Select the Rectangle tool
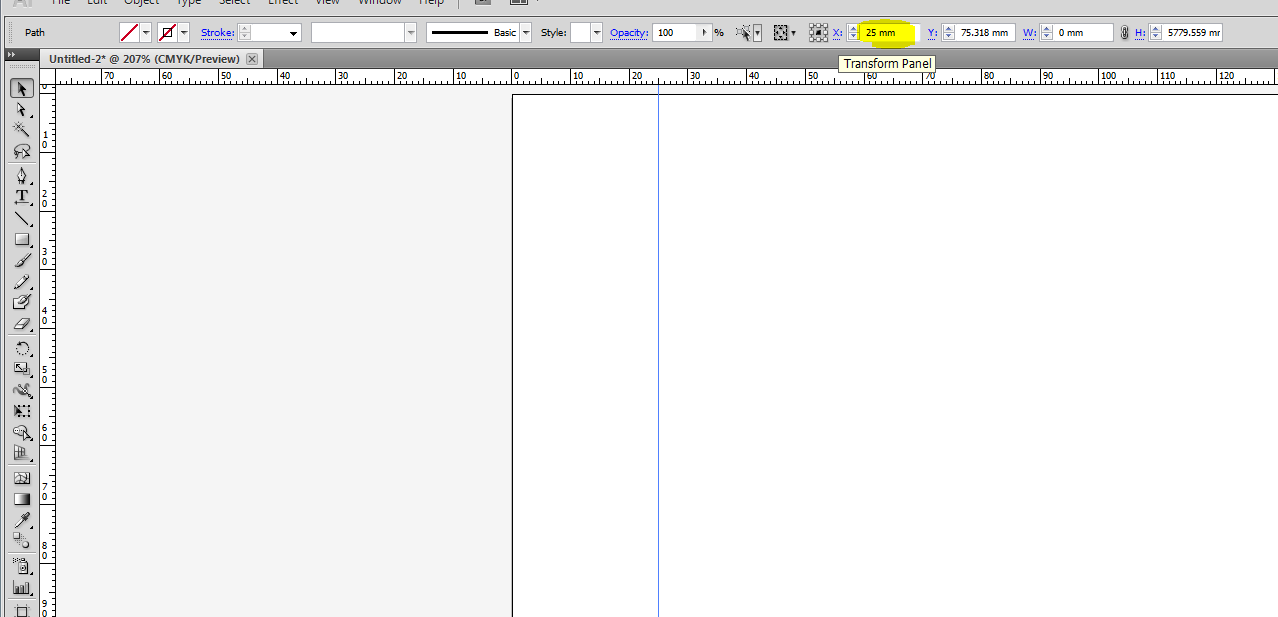 point(21,239)
